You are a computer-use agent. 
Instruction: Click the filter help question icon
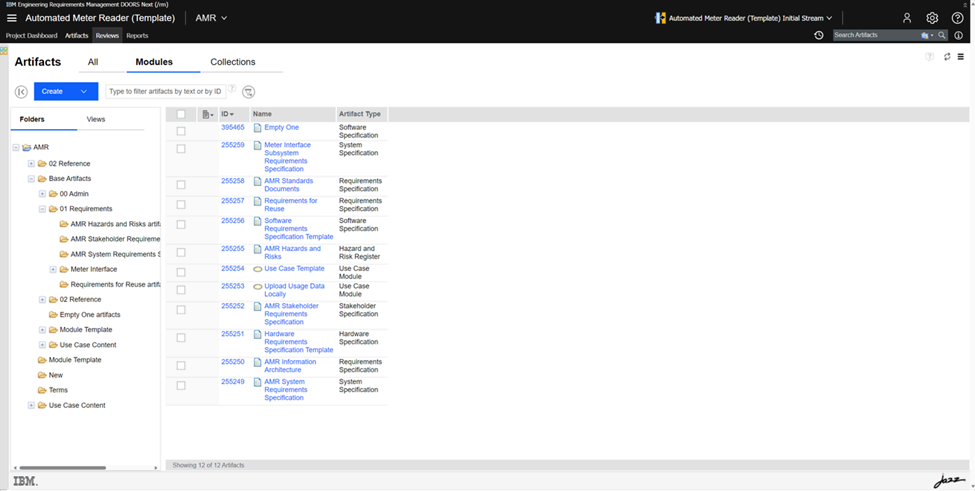[231, 88]
